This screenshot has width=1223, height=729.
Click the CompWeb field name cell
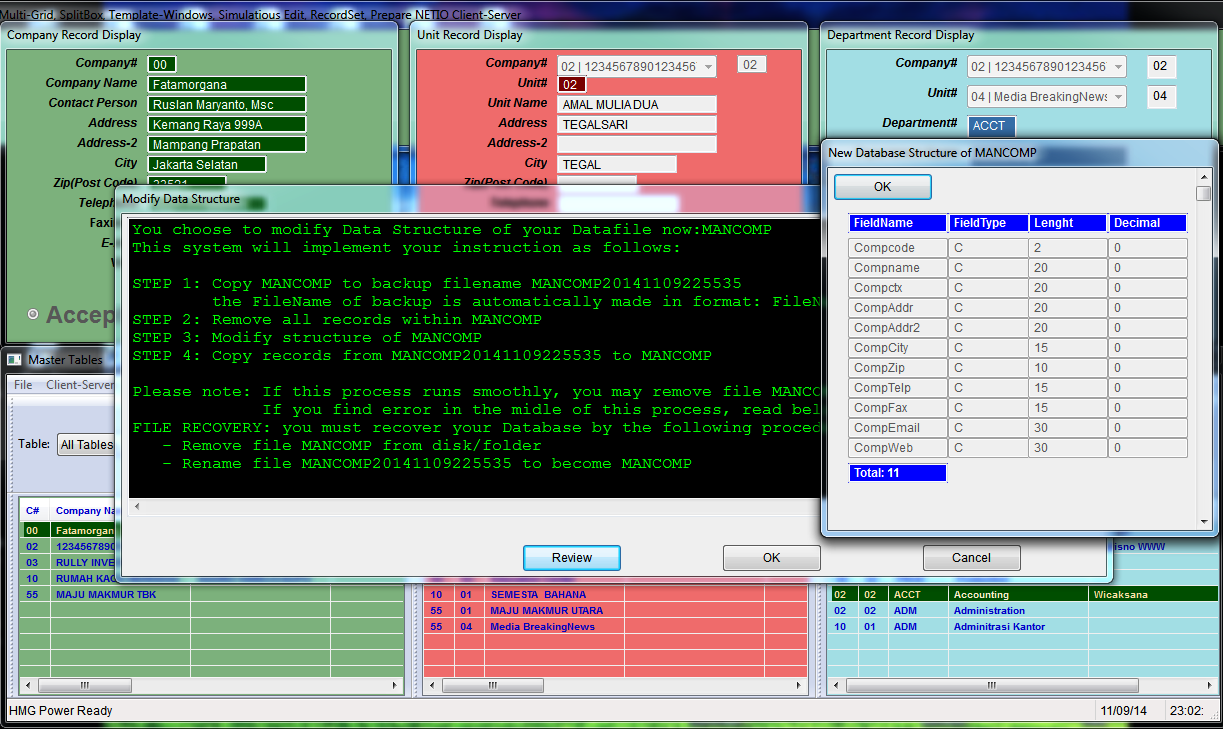897,448
